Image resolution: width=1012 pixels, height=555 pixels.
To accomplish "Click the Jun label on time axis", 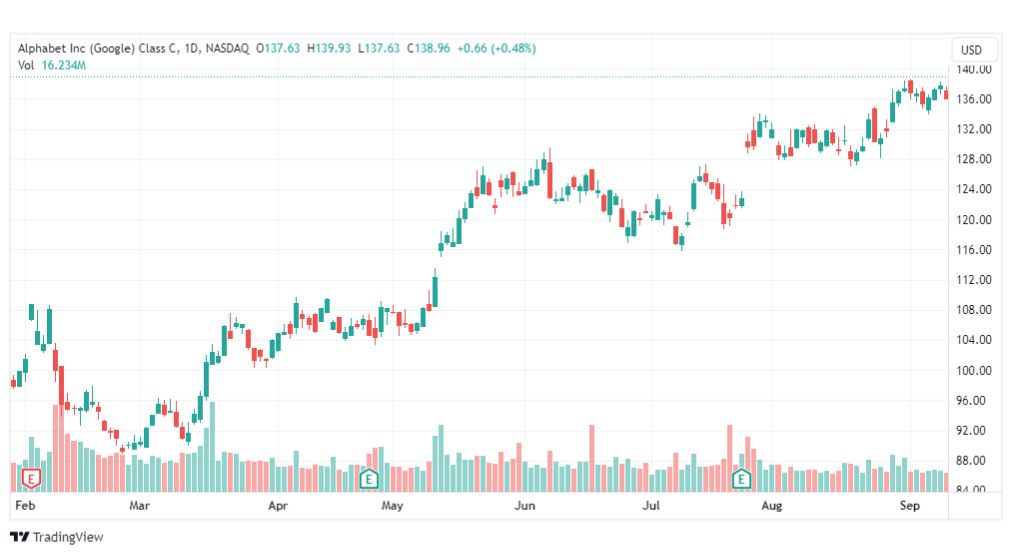I will 525,505.
